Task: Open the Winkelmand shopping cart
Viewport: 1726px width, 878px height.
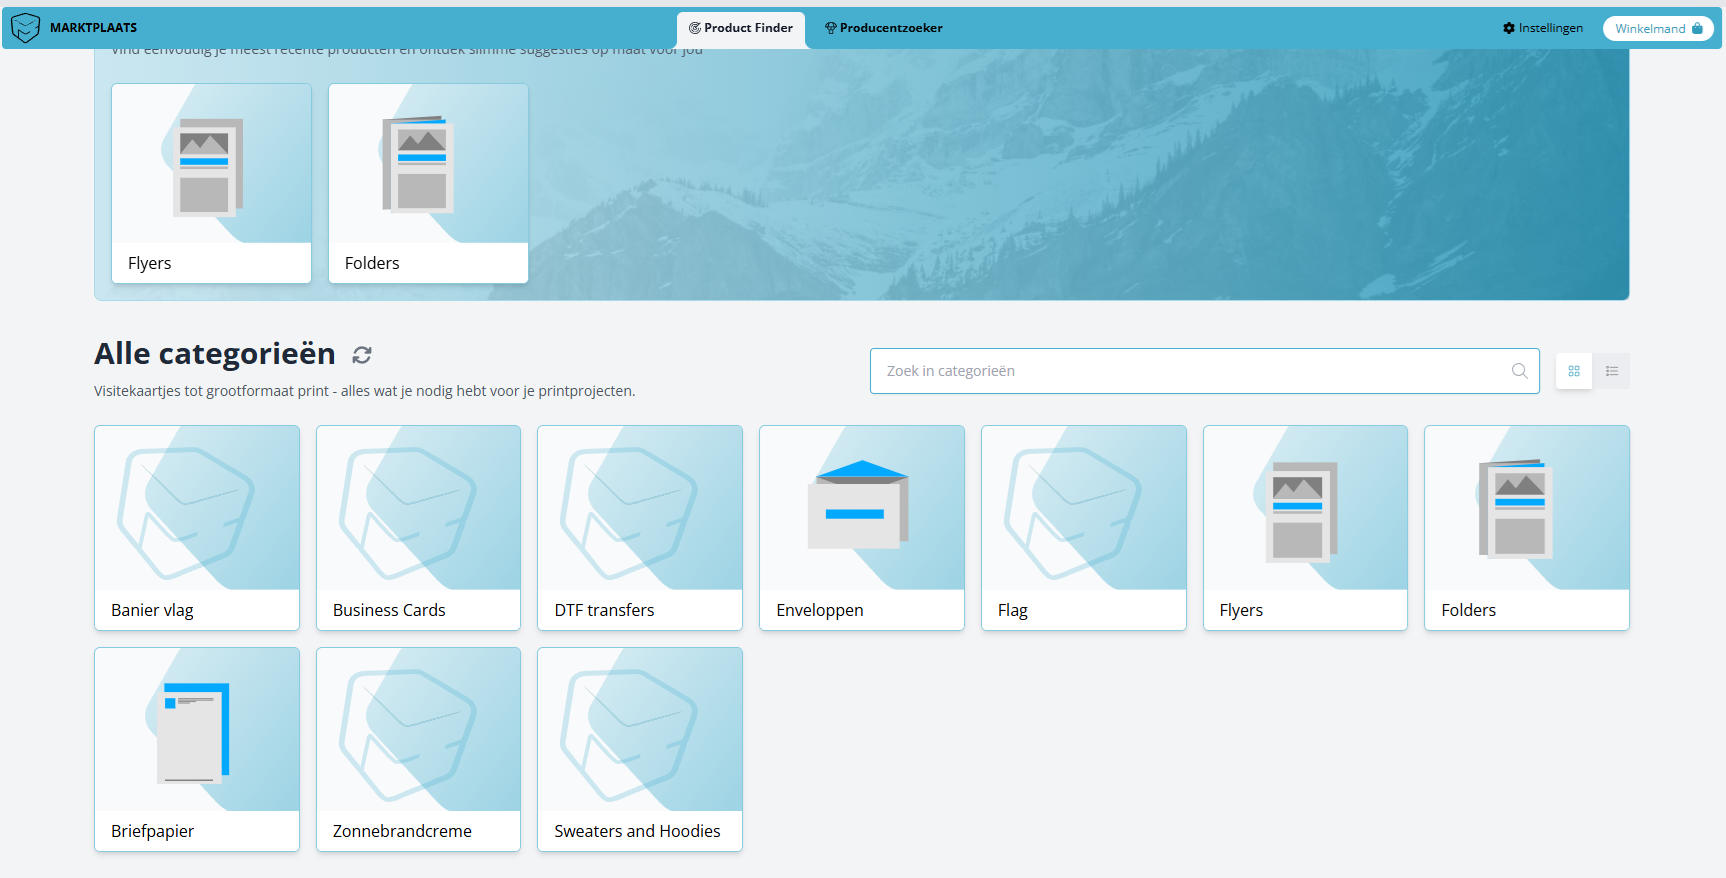Action: 1658,28
